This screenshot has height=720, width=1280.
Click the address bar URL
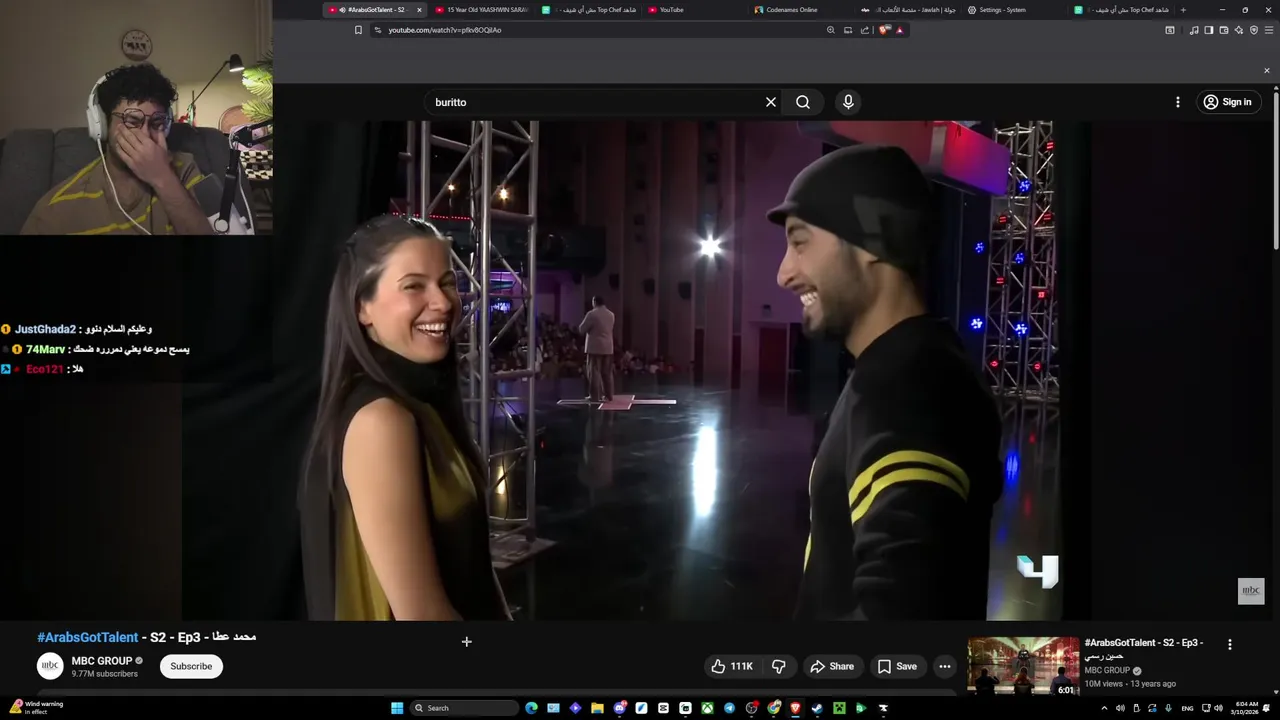(x=445, y=30)
